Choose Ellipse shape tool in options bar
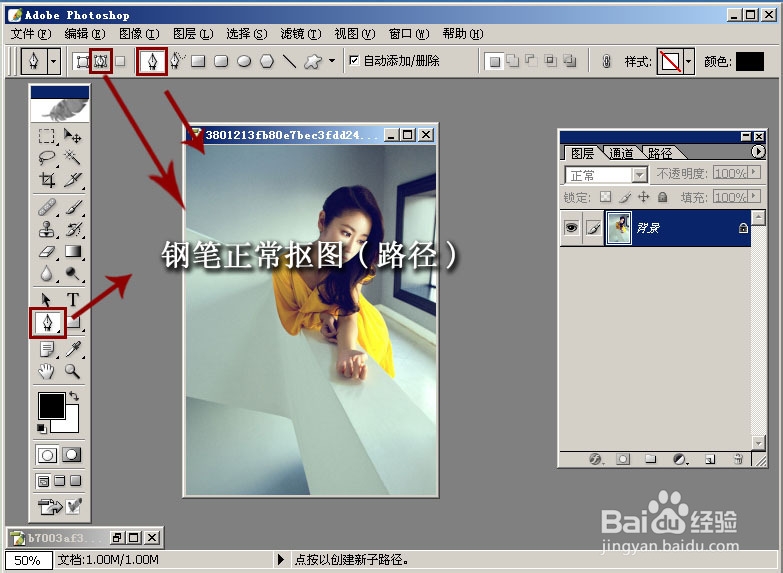Screen dimensions: 783x573 tap(244, 61)
